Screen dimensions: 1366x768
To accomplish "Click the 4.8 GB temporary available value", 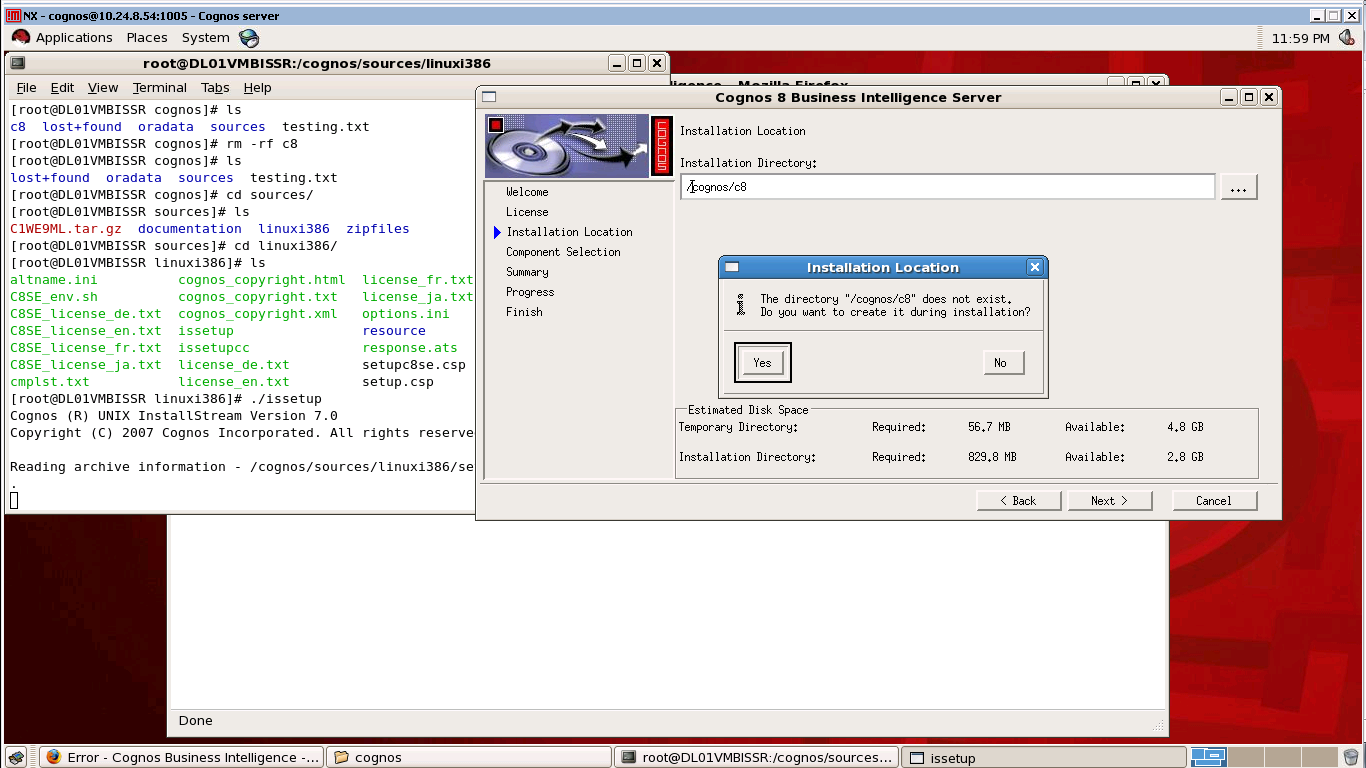I will [x=1185, y=427].
